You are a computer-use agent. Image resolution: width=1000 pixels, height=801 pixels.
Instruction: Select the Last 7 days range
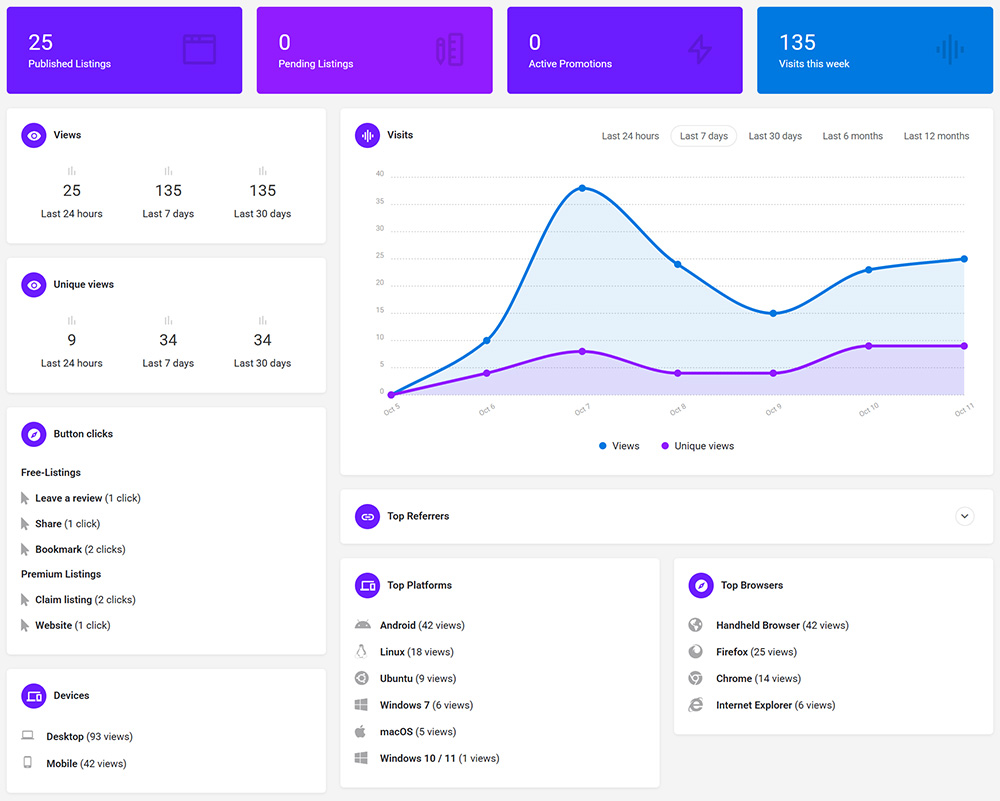[x=704, y=136]
